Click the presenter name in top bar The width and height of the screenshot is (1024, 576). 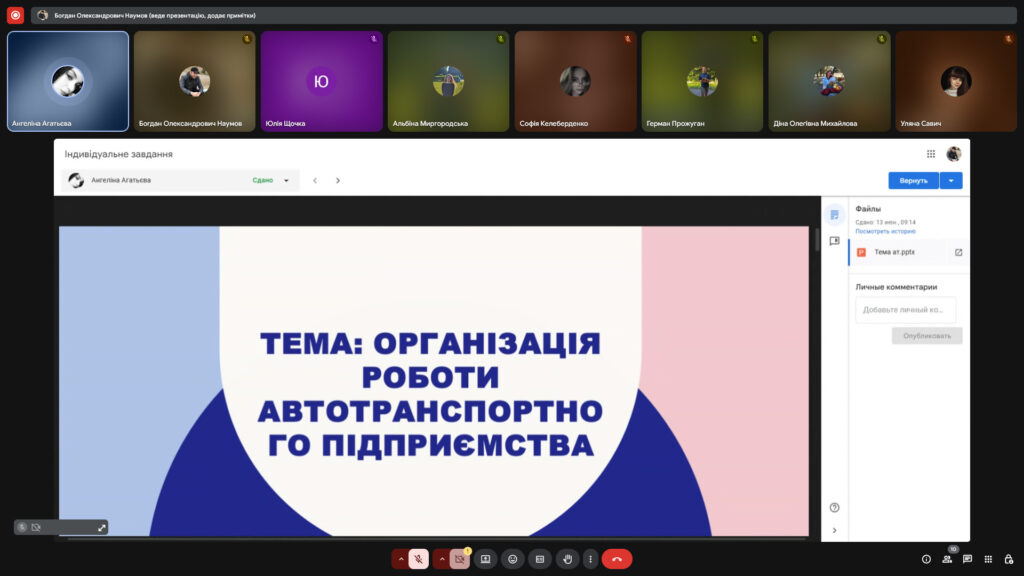coord(155,15)
